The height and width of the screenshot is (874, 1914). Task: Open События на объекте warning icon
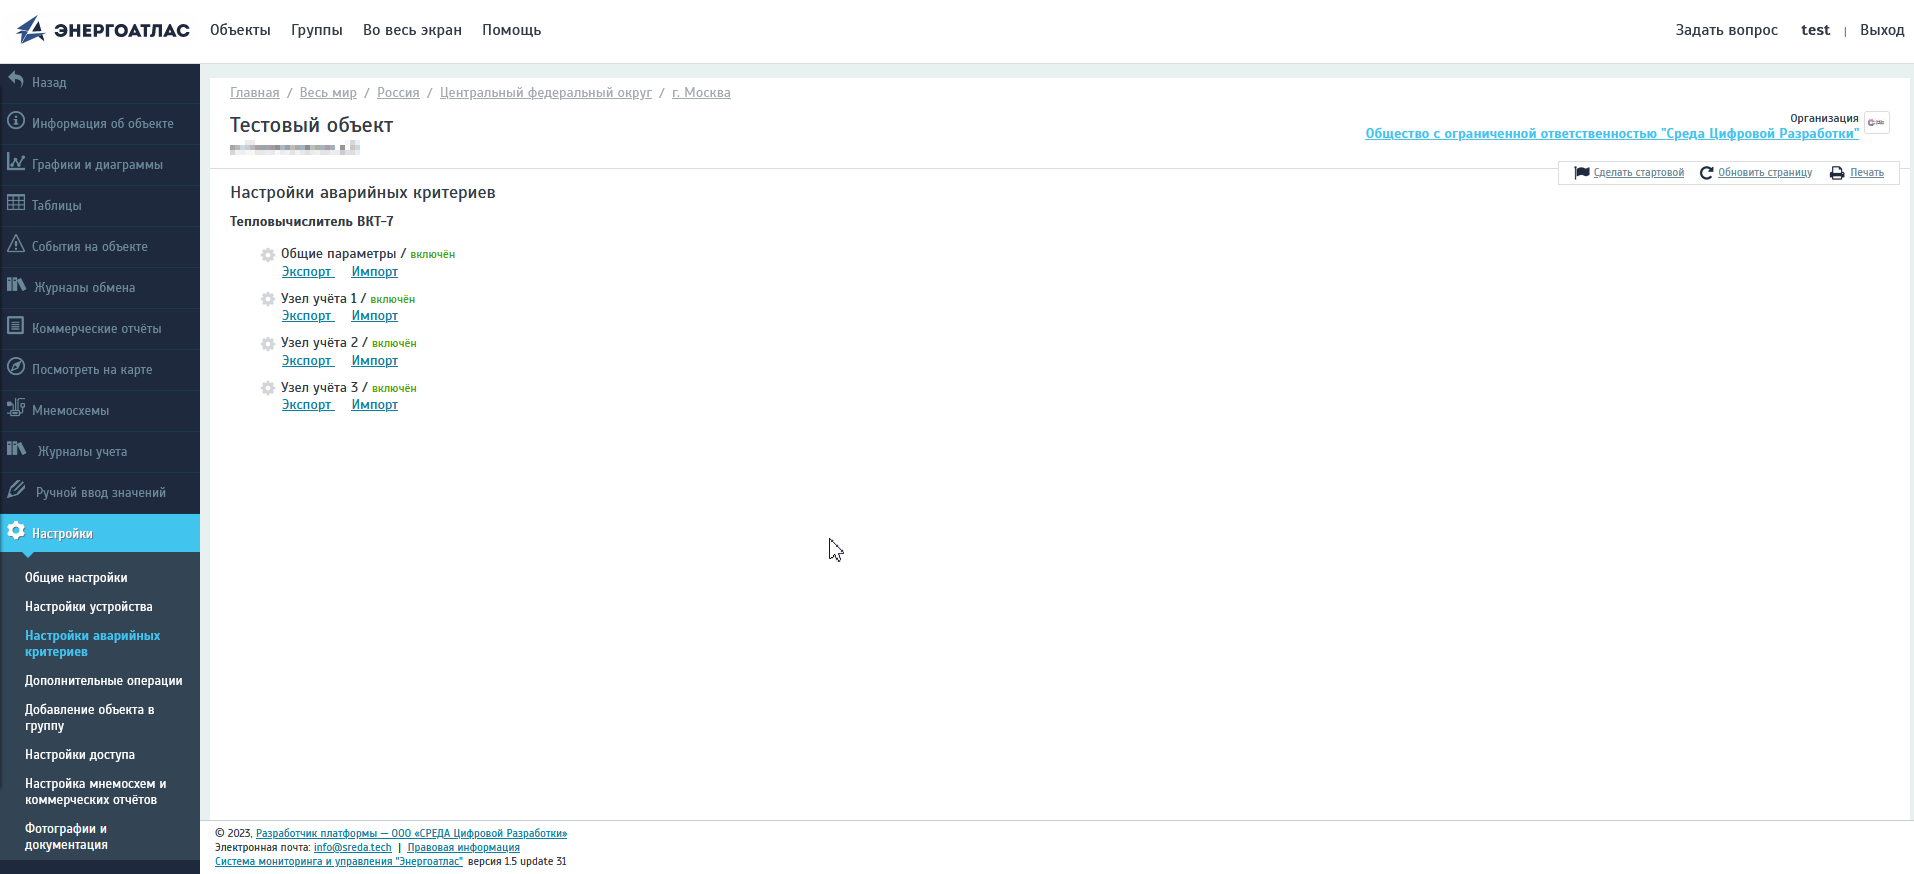coord(16,244)
